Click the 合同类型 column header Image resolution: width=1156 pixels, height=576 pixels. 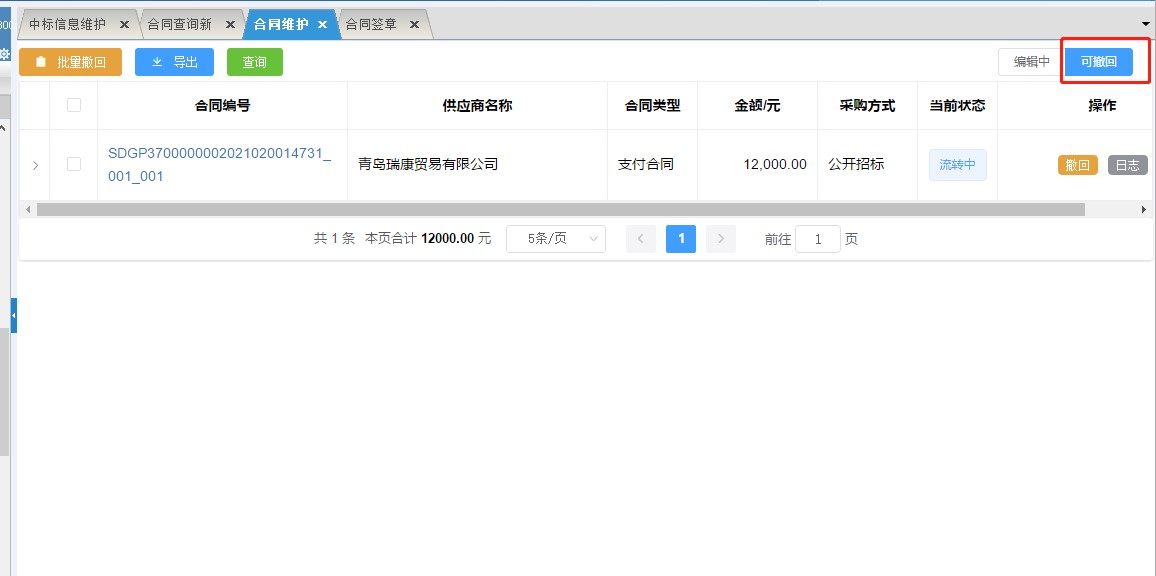[652, 105]
